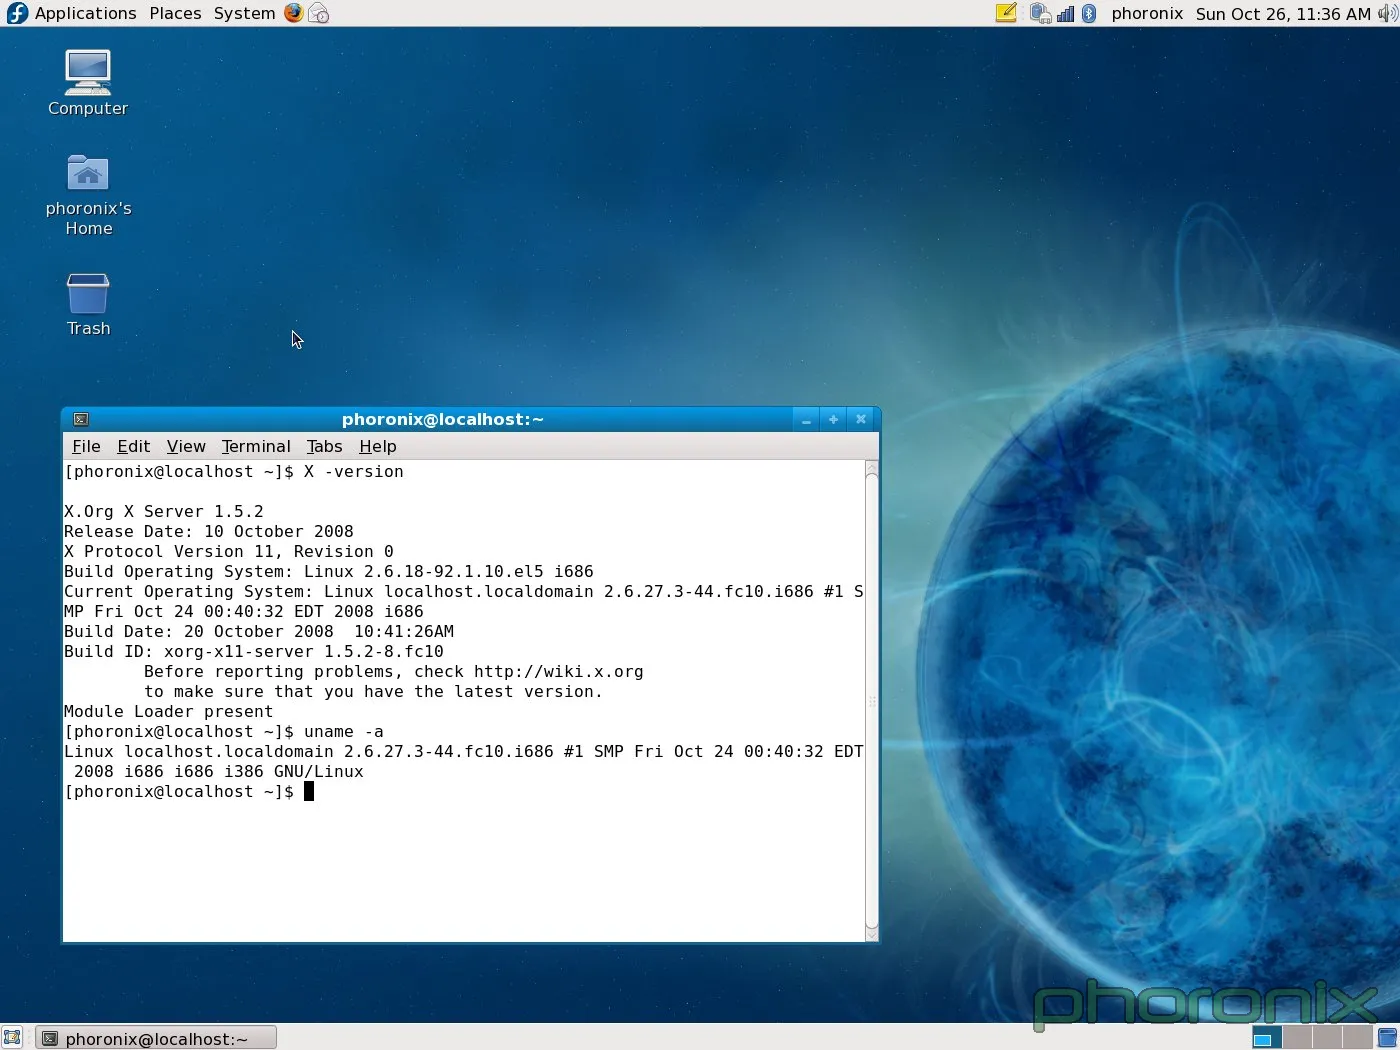Click the 'Module Loader present' line
Image resolution: width=1400 pixels, height=1050 pixels.
168,711
